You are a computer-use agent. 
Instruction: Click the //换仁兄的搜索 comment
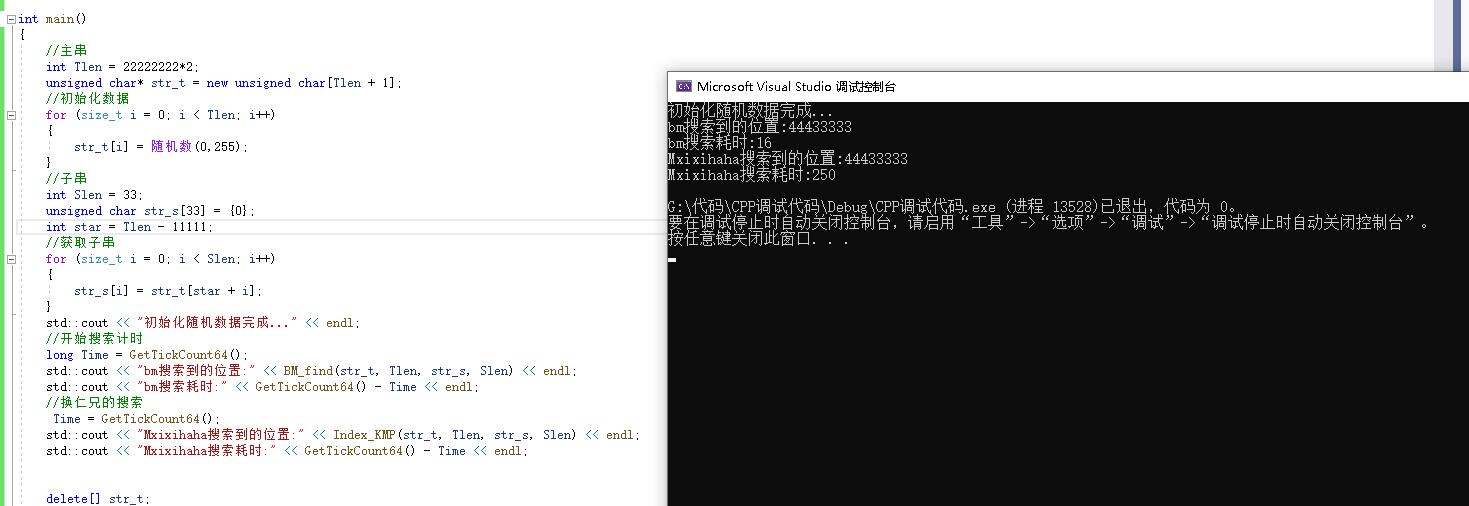coord(94,403)
